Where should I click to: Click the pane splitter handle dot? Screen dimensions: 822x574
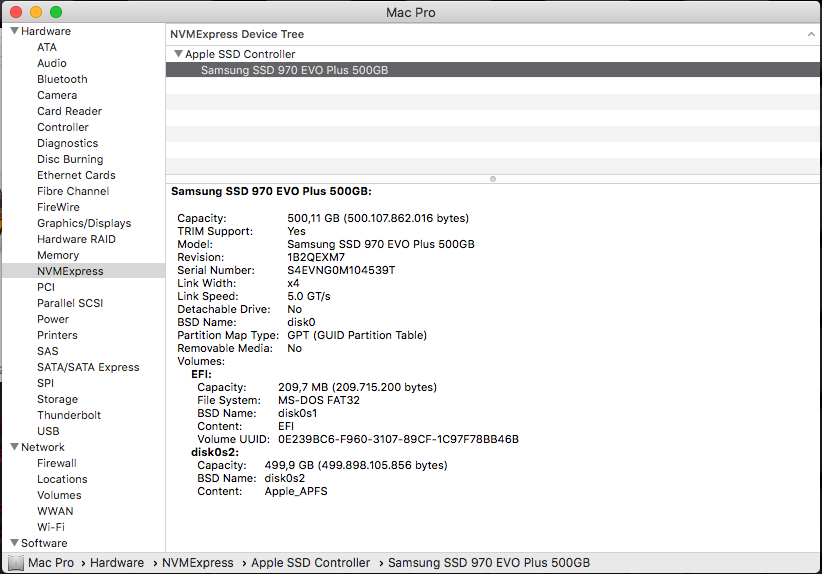pos(493,179)
